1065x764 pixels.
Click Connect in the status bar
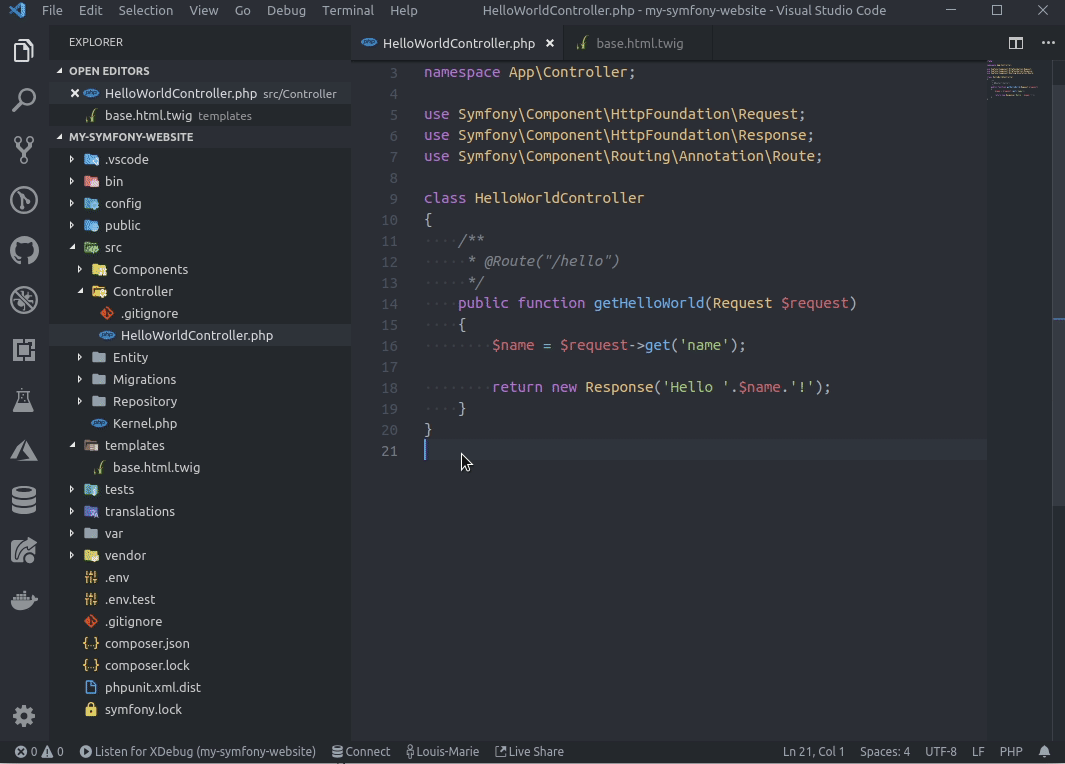[361, 751]
